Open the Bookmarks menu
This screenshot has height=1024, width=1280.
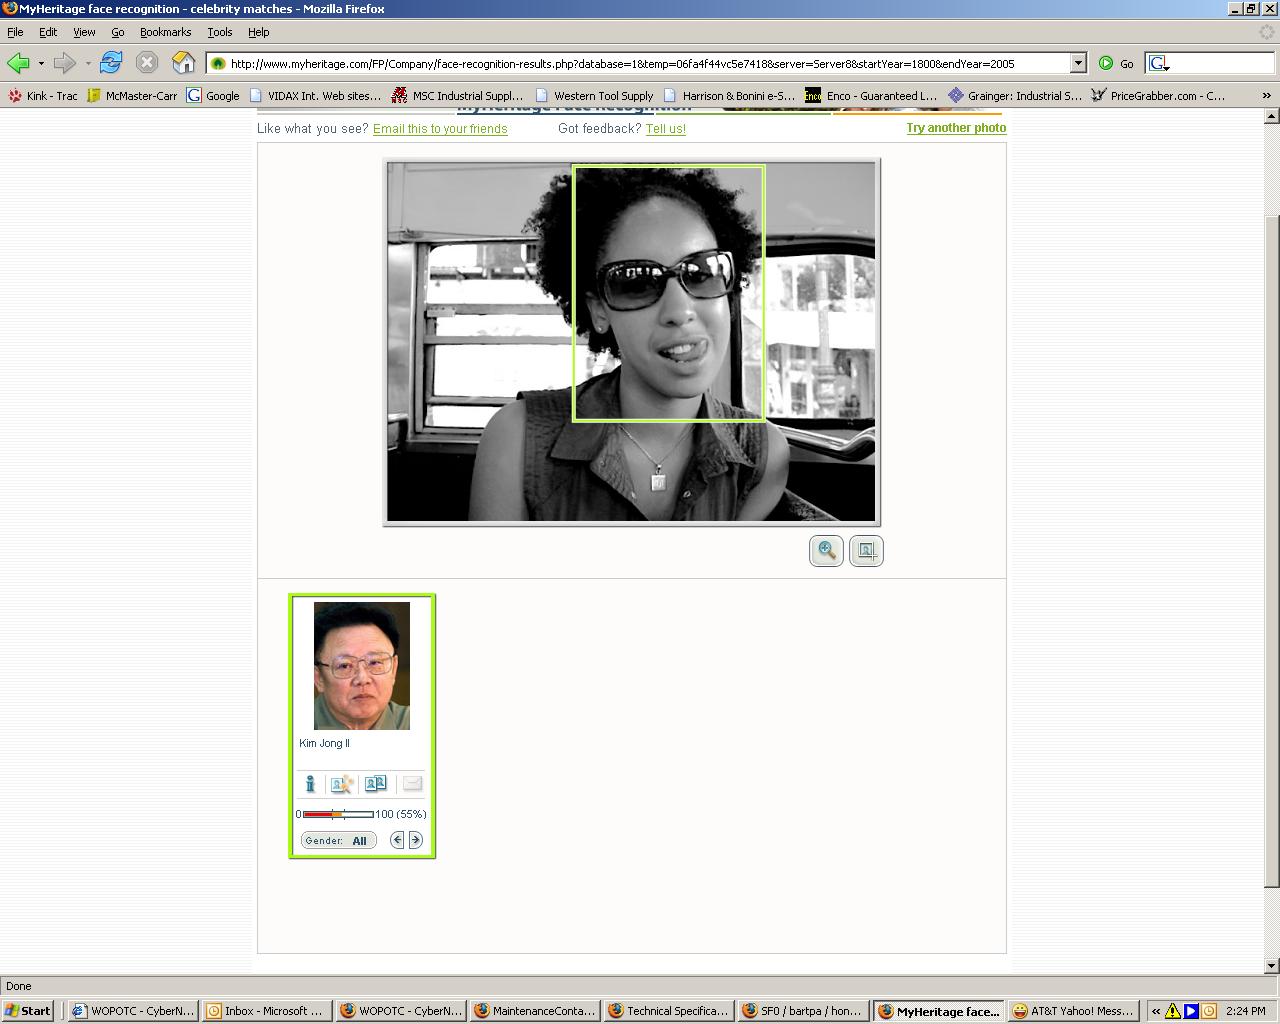click(165, 32)
